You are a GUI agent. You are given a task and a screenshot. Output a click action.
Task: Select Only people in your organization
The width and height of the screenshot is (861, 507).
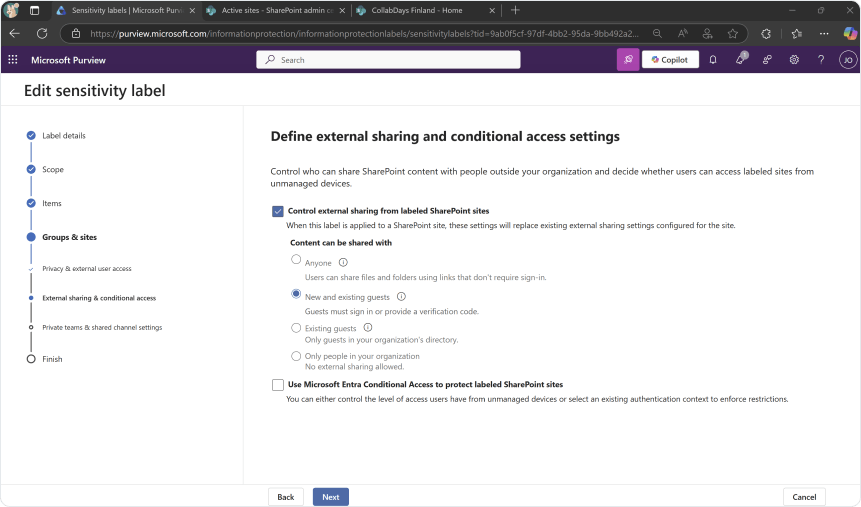pos(296,356)
